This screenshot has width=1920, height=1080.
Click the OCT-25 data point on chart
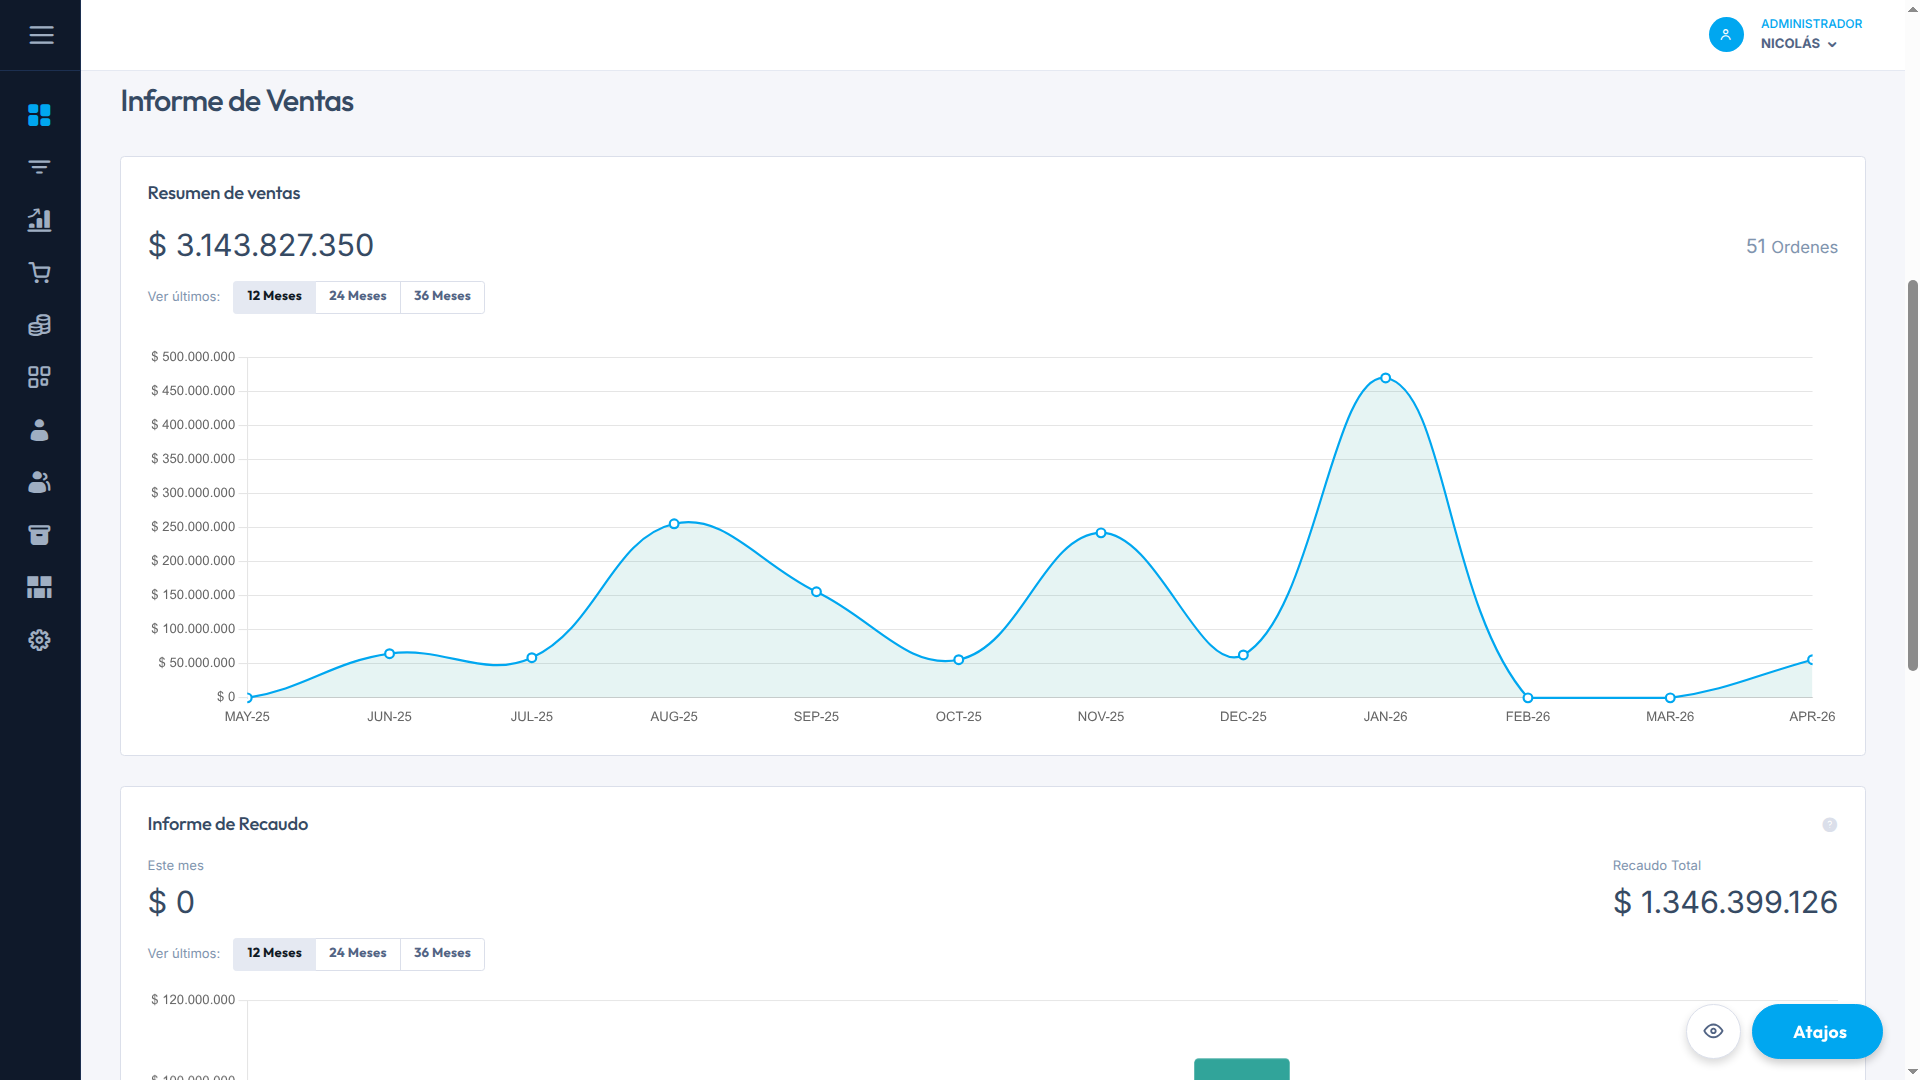[x=958, y=660]
